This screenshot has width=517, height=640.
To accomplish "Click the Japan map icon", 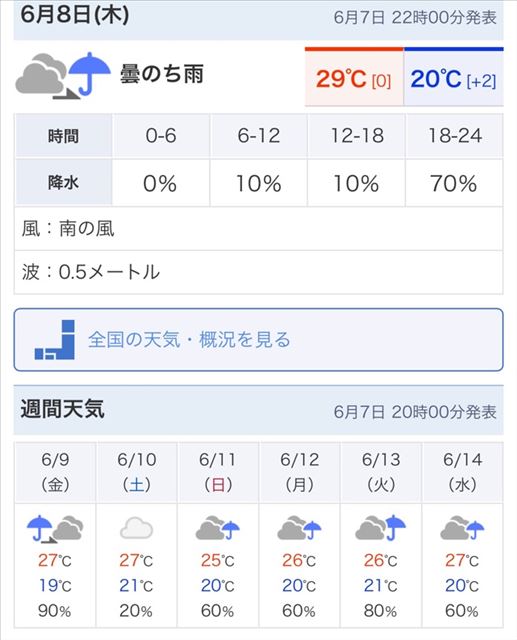I will click(55, 340).
